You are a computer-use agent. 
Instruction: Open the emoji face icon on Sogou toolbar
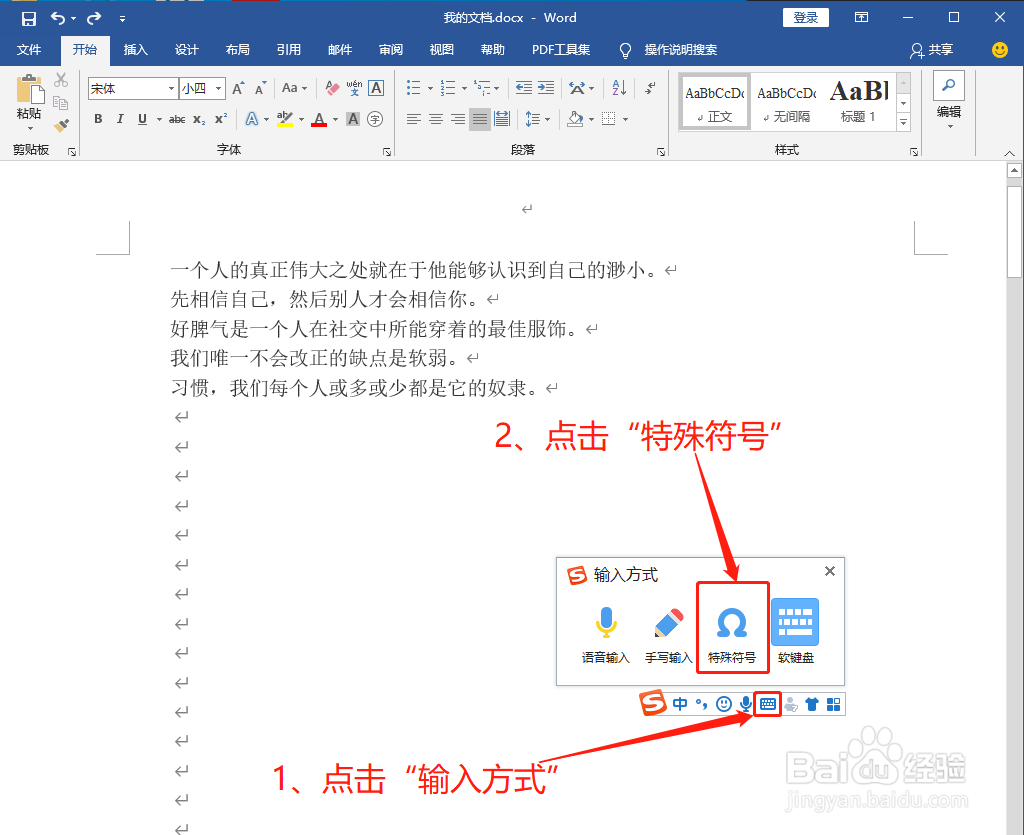coord(724,703)
